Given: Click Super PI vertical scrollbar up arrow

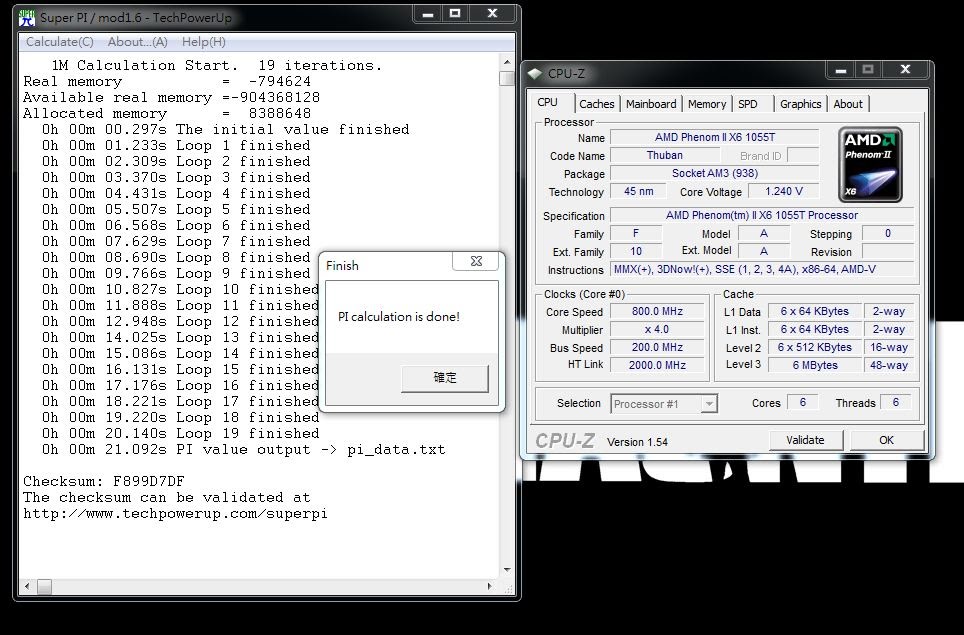Looking at the screenshot, I should click(507, 62).
